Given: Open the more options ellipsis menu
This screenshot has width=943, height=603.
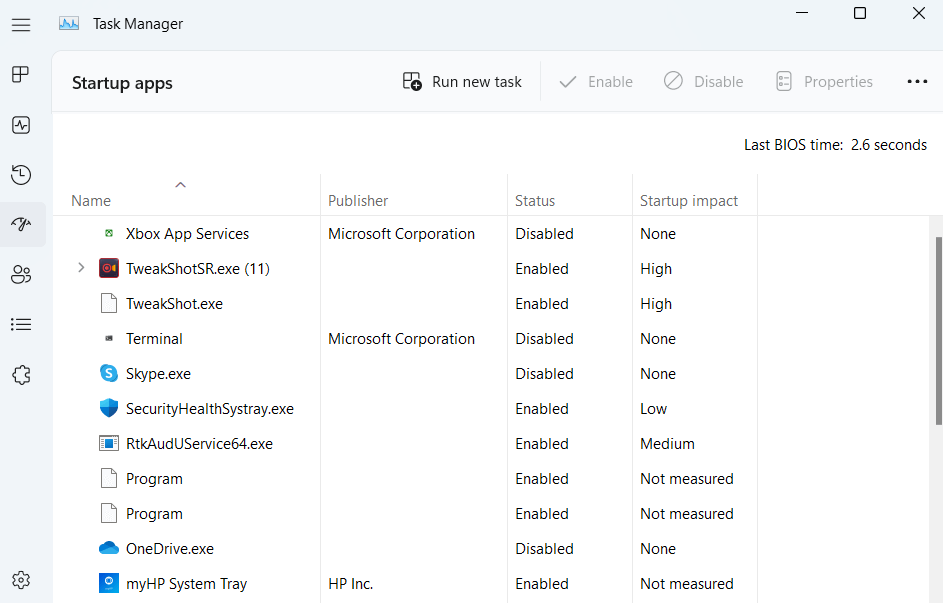Looking at the screenshot, I should pyautogui.click(x=917, y=82).
